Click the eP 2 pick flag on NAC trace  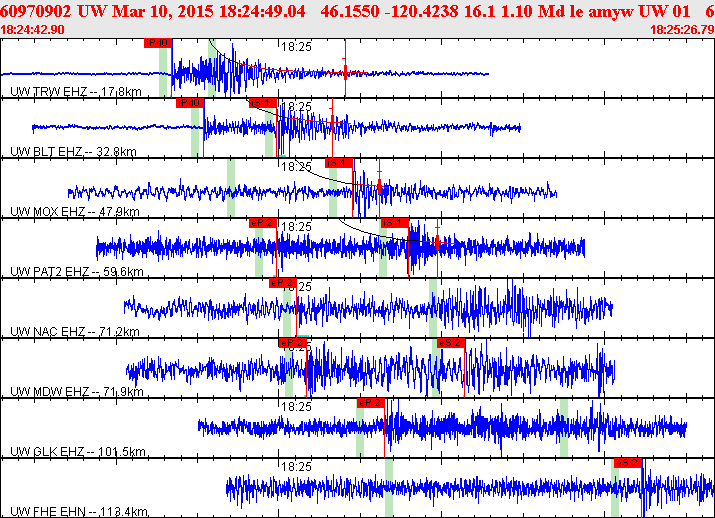[283, 283]
